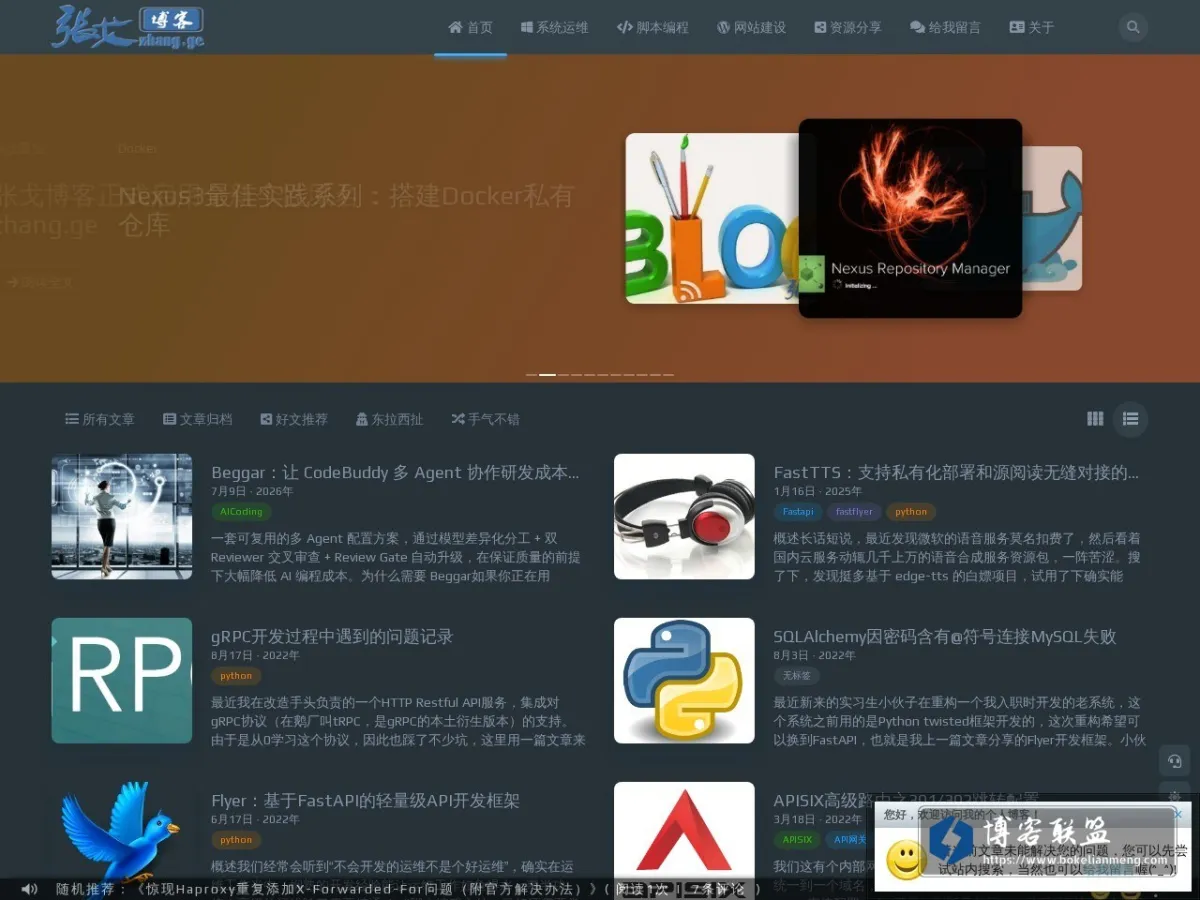This screenshot has width=1200, height=900.
Task: Open the Python logo thumbnail
Action: click(684, 681)
